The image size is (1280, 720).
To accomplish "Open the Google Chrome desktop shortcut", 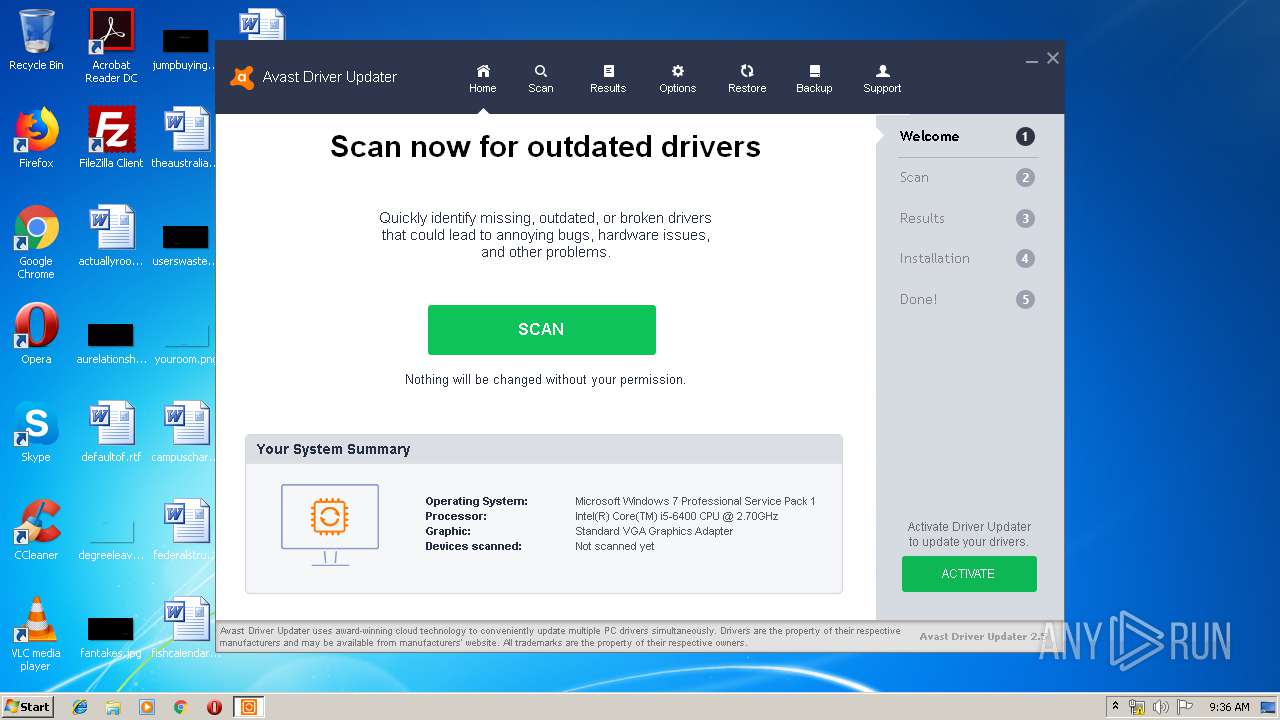I will 36,242.
